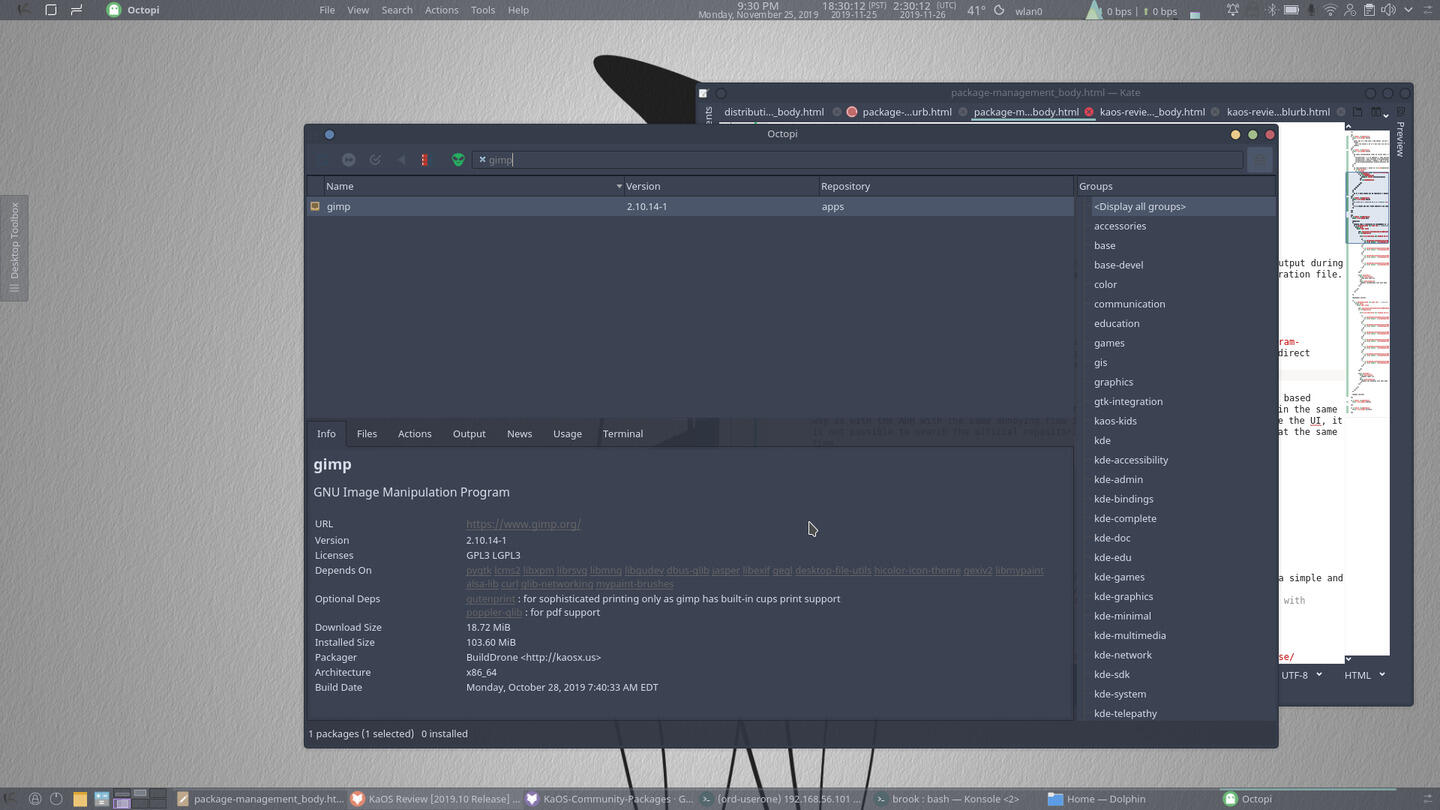Open the battery tray icon
The height and width of the screenshot is (810, 1440).
tap(1291, 10)
